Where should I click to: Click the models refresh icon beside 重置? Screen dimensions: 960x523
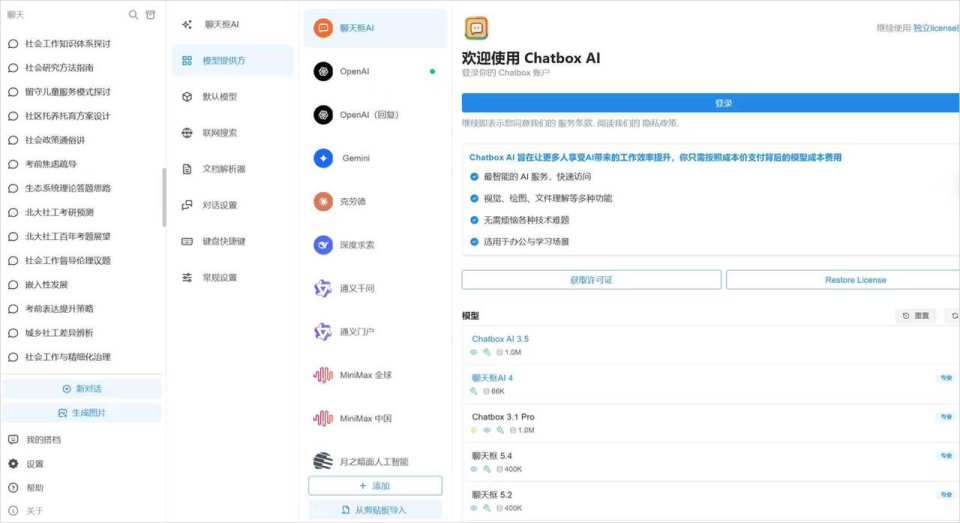click(954, 316)
